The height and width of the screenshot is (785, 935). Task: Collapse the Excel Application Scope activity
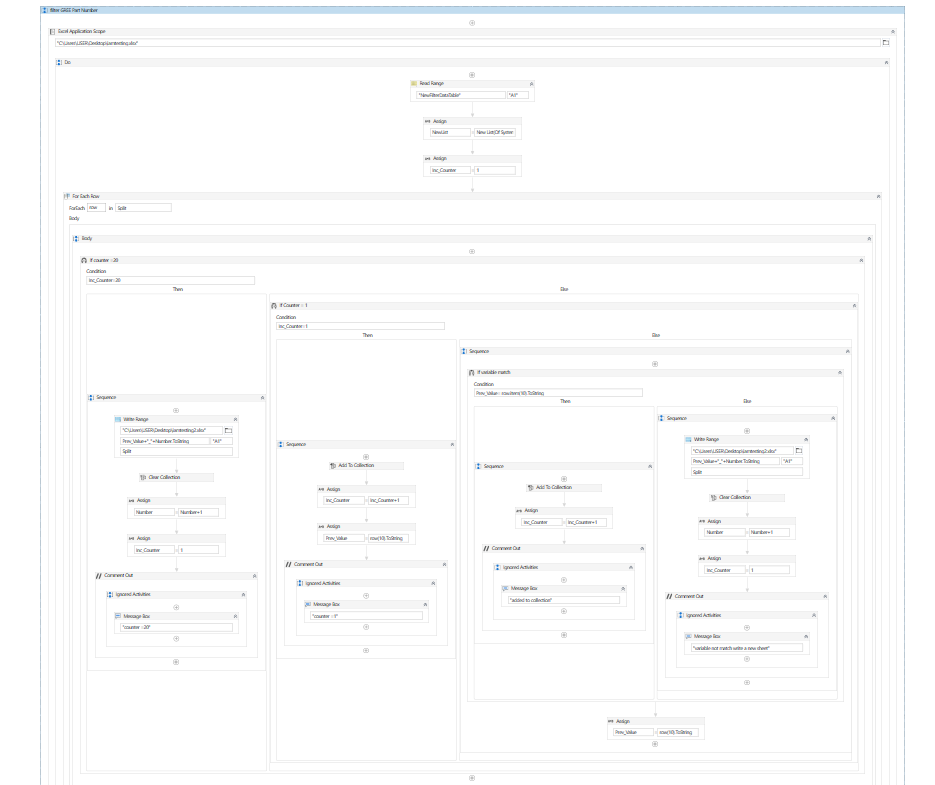tap(893, 32)
